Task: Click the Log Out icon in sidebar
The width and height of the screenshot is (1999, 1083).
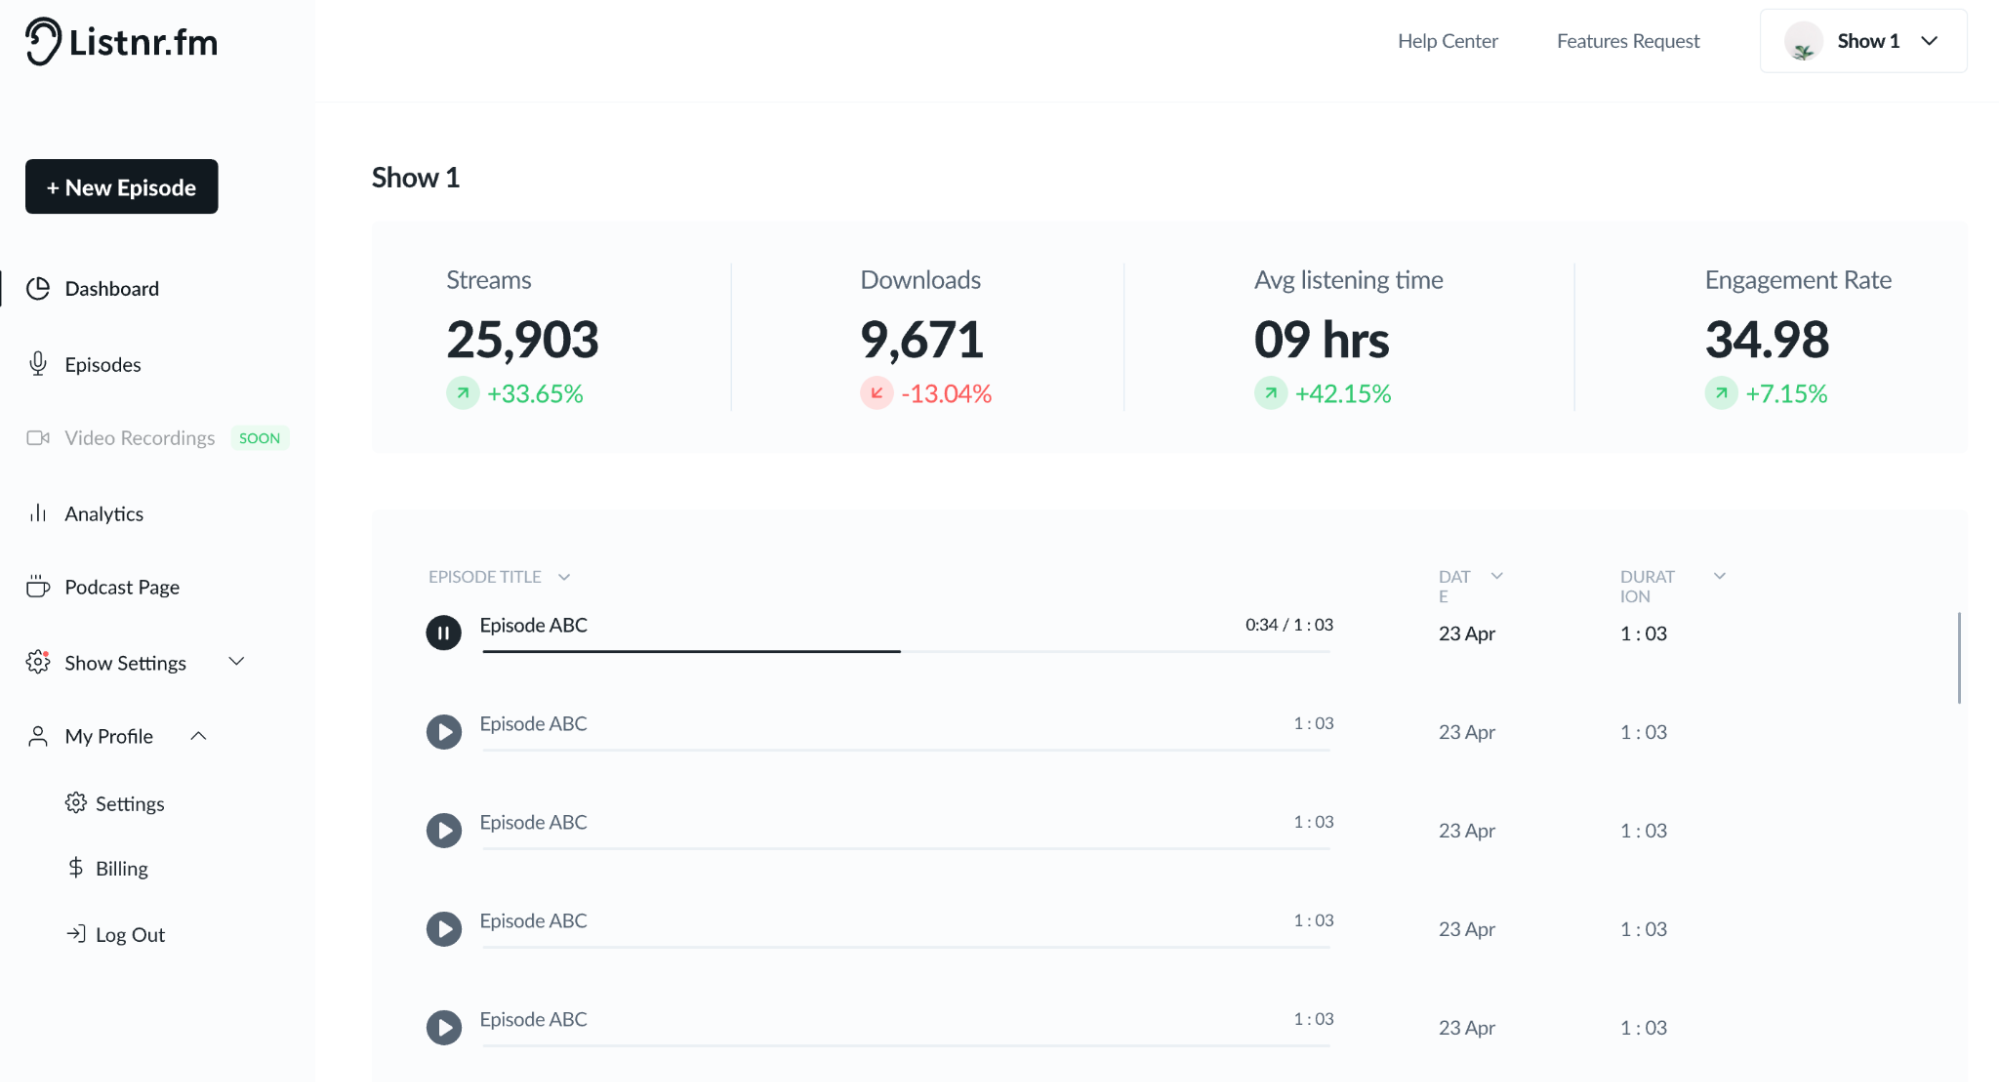Action: click(76, 934)
